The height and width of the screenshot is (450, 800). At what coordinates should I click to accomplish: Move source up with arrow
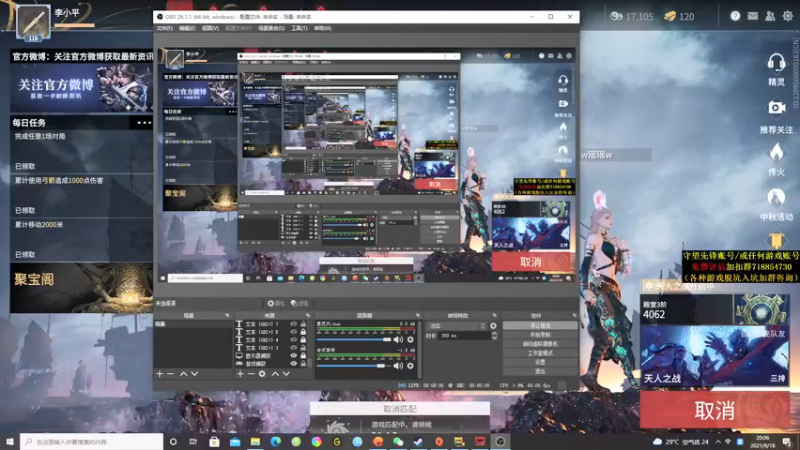[275, 374]
